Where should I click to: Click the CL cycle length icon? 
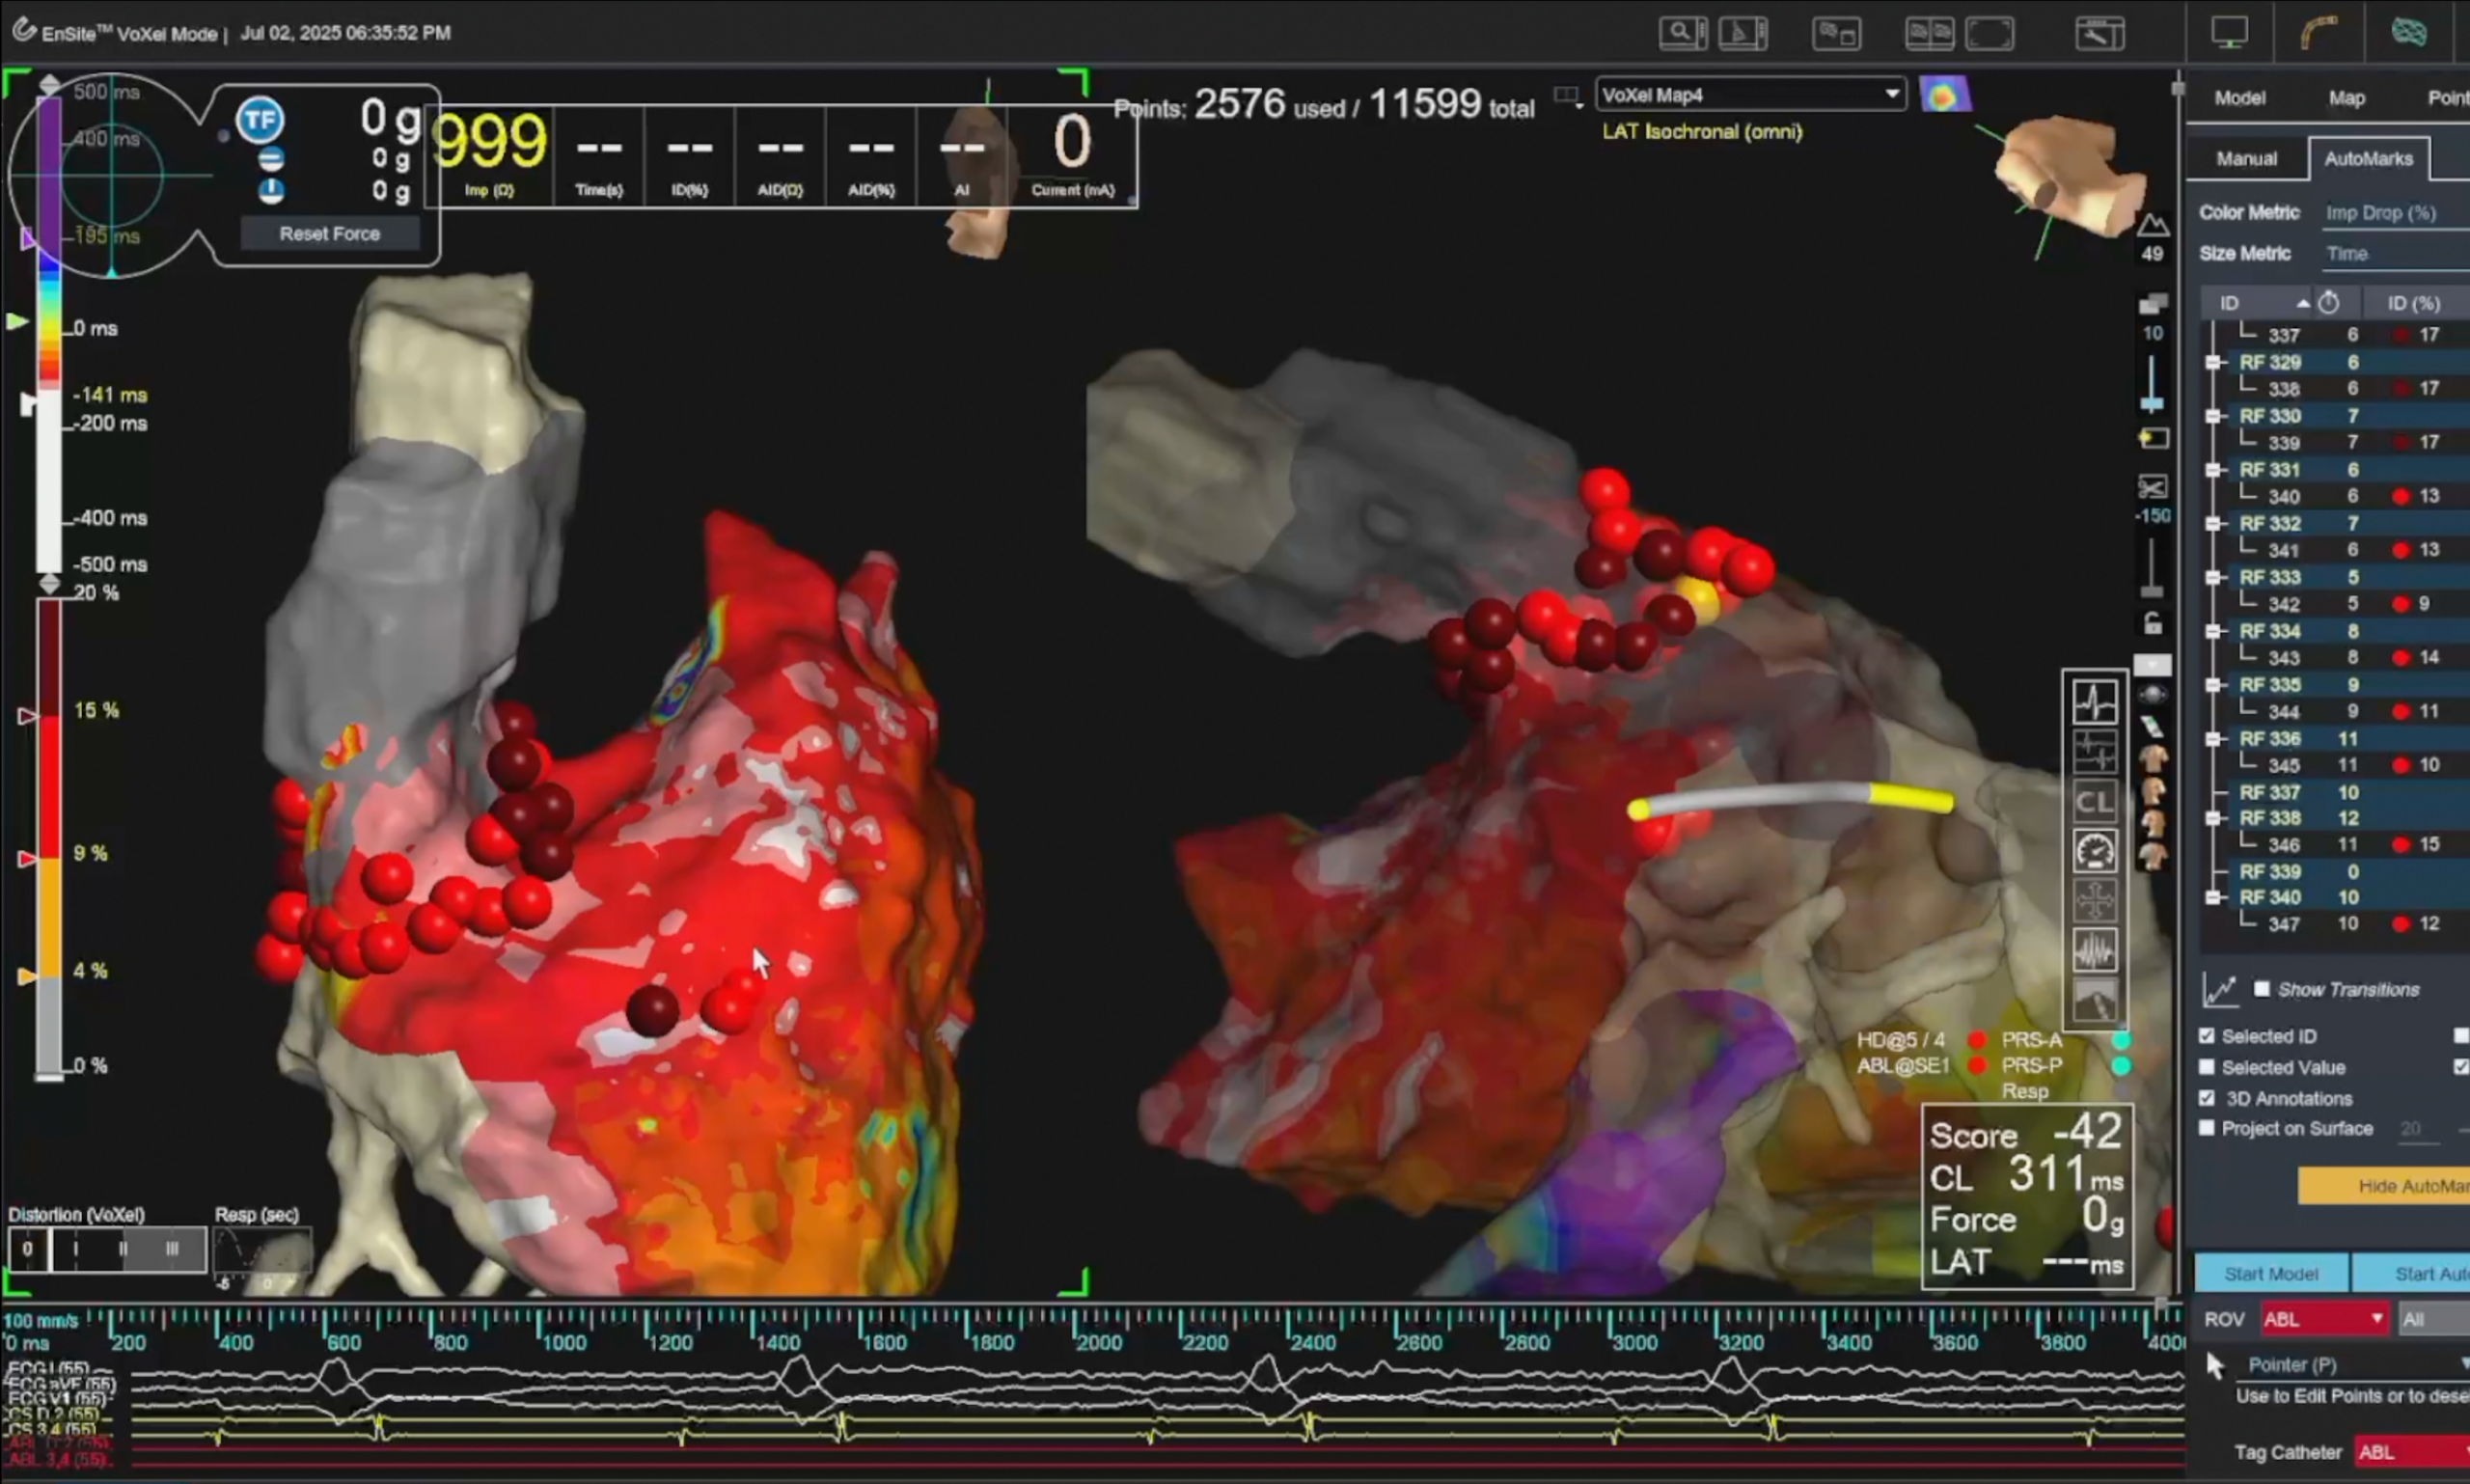(2094, 802)
